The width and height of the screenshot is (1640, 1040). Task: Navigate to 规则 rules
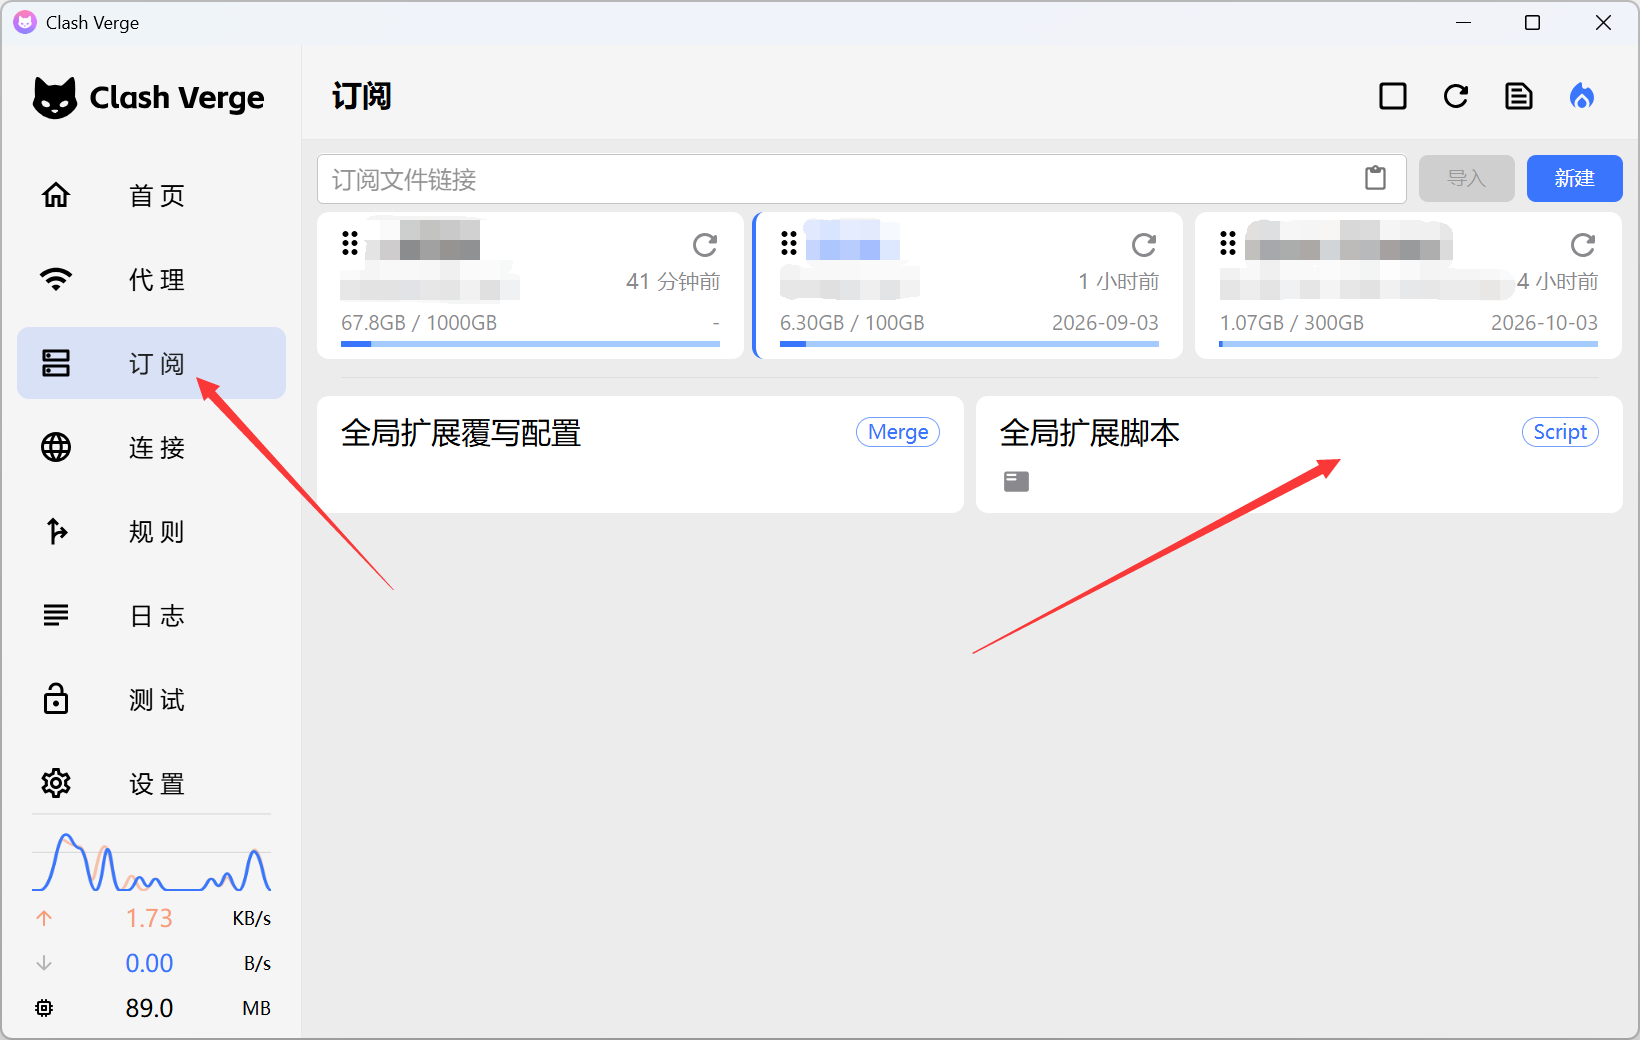coord(151,531)
